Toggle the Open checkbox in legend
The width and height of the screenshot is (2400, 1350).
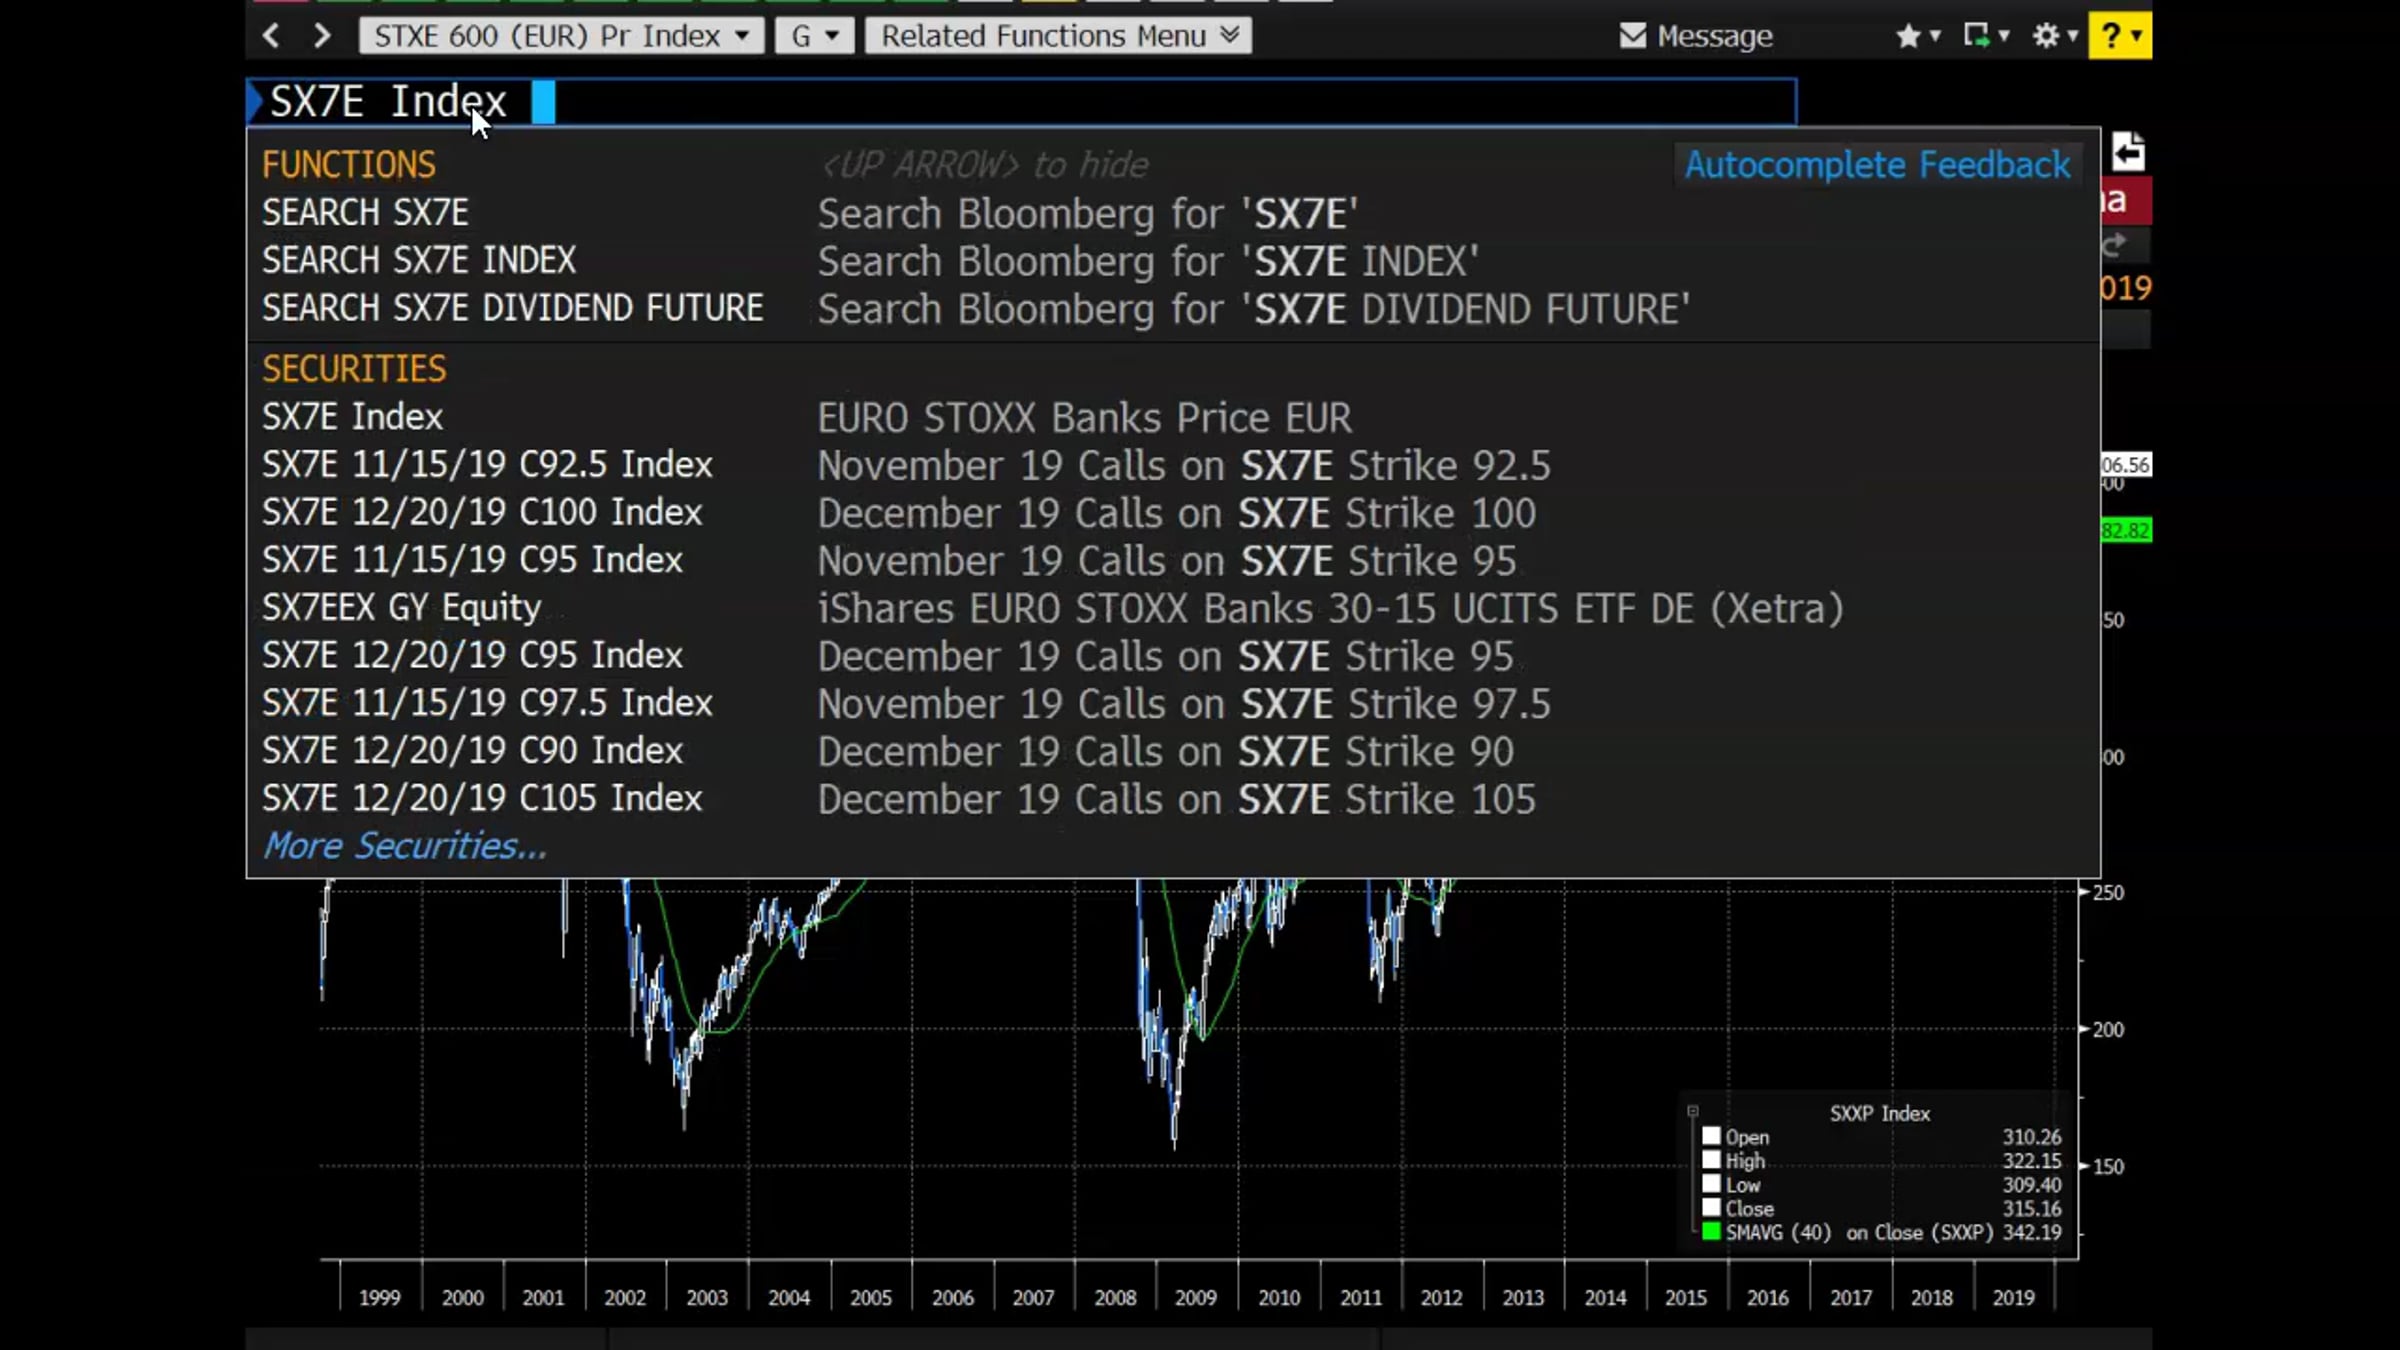tap(1711, 1137)
